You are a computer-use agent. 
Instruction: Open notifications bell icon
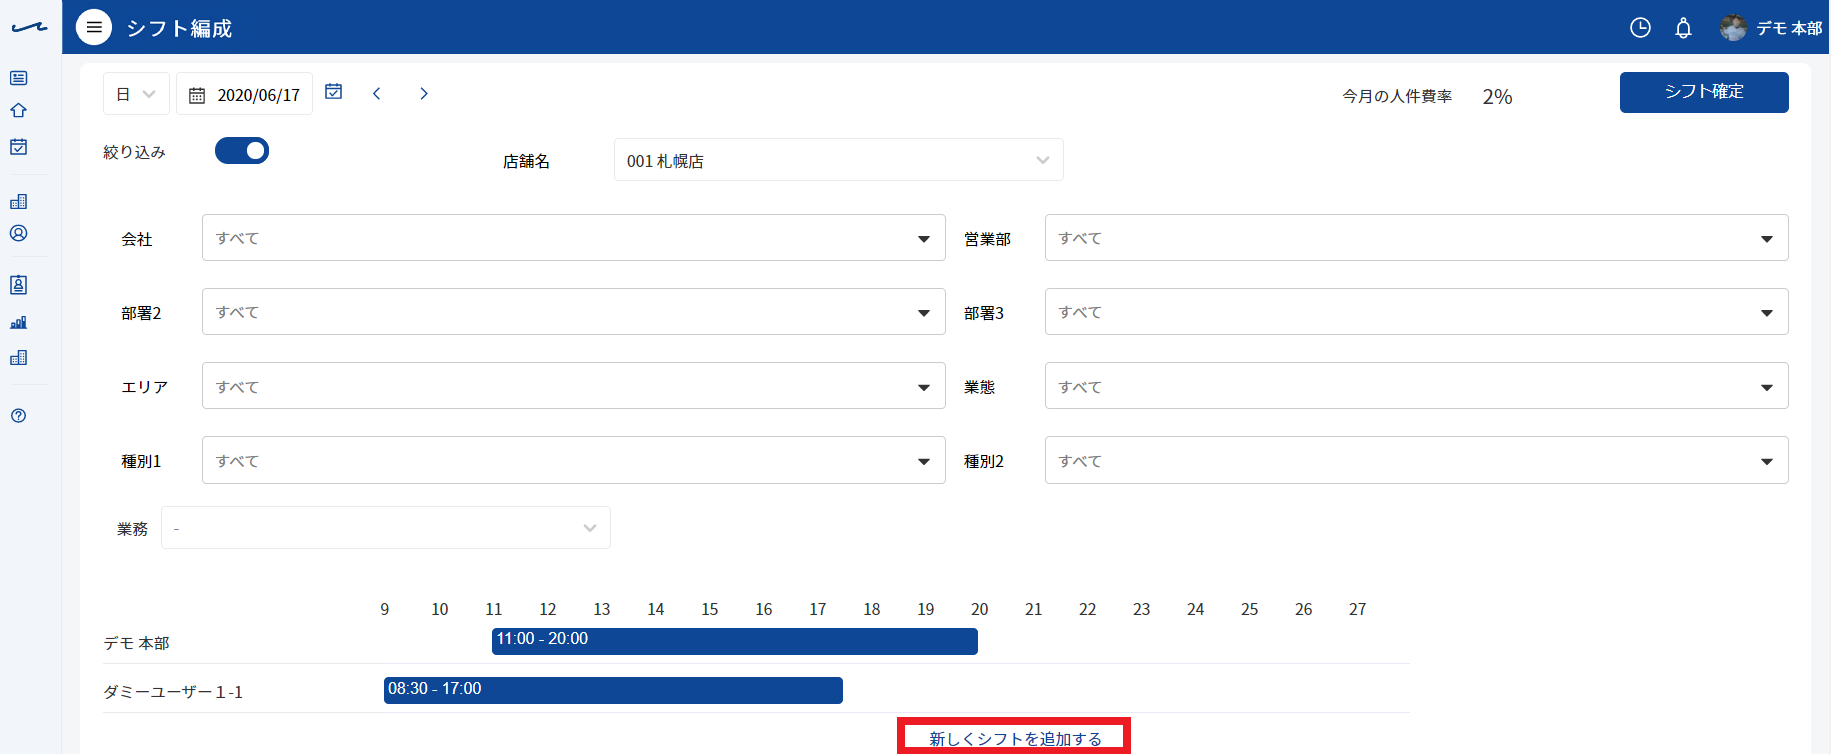[1683, 28]
